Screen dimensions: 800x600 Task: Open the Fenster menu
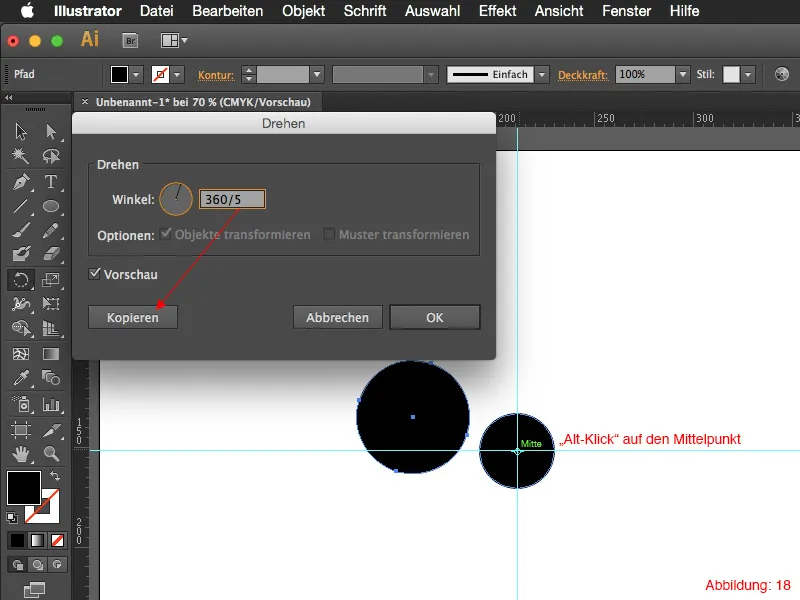tap(627, 11)
